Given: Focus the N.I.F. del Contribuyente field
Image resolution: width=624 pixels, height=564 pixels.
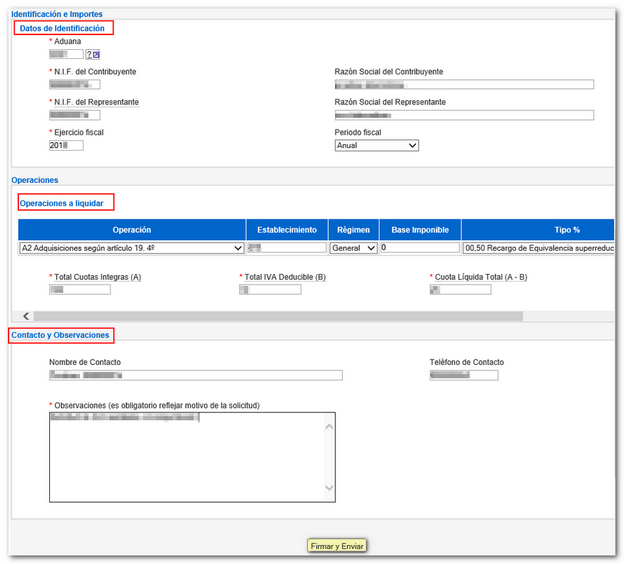Looking at the screenshot, I should pyautogui.click(x=74, y=85).
